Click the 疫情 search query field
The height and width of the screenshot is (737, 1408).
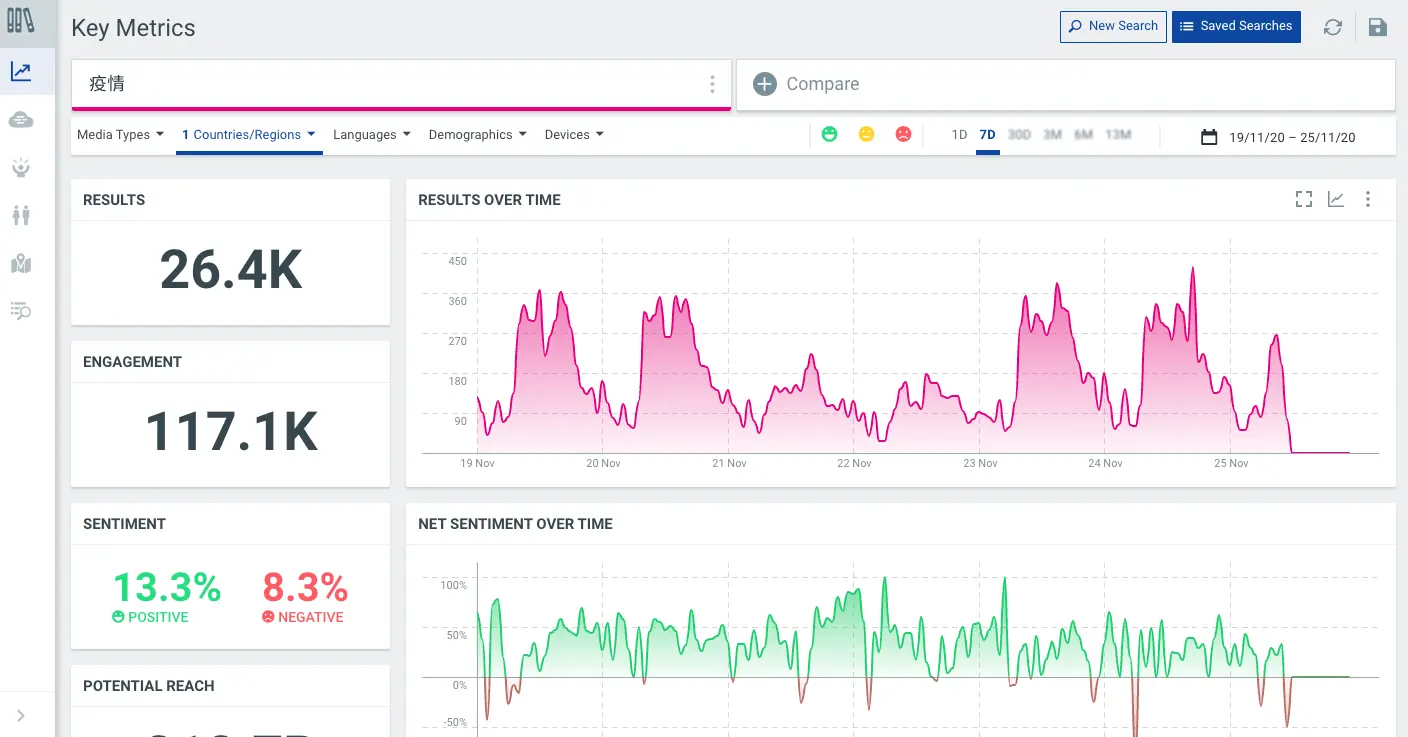point(401,84)
